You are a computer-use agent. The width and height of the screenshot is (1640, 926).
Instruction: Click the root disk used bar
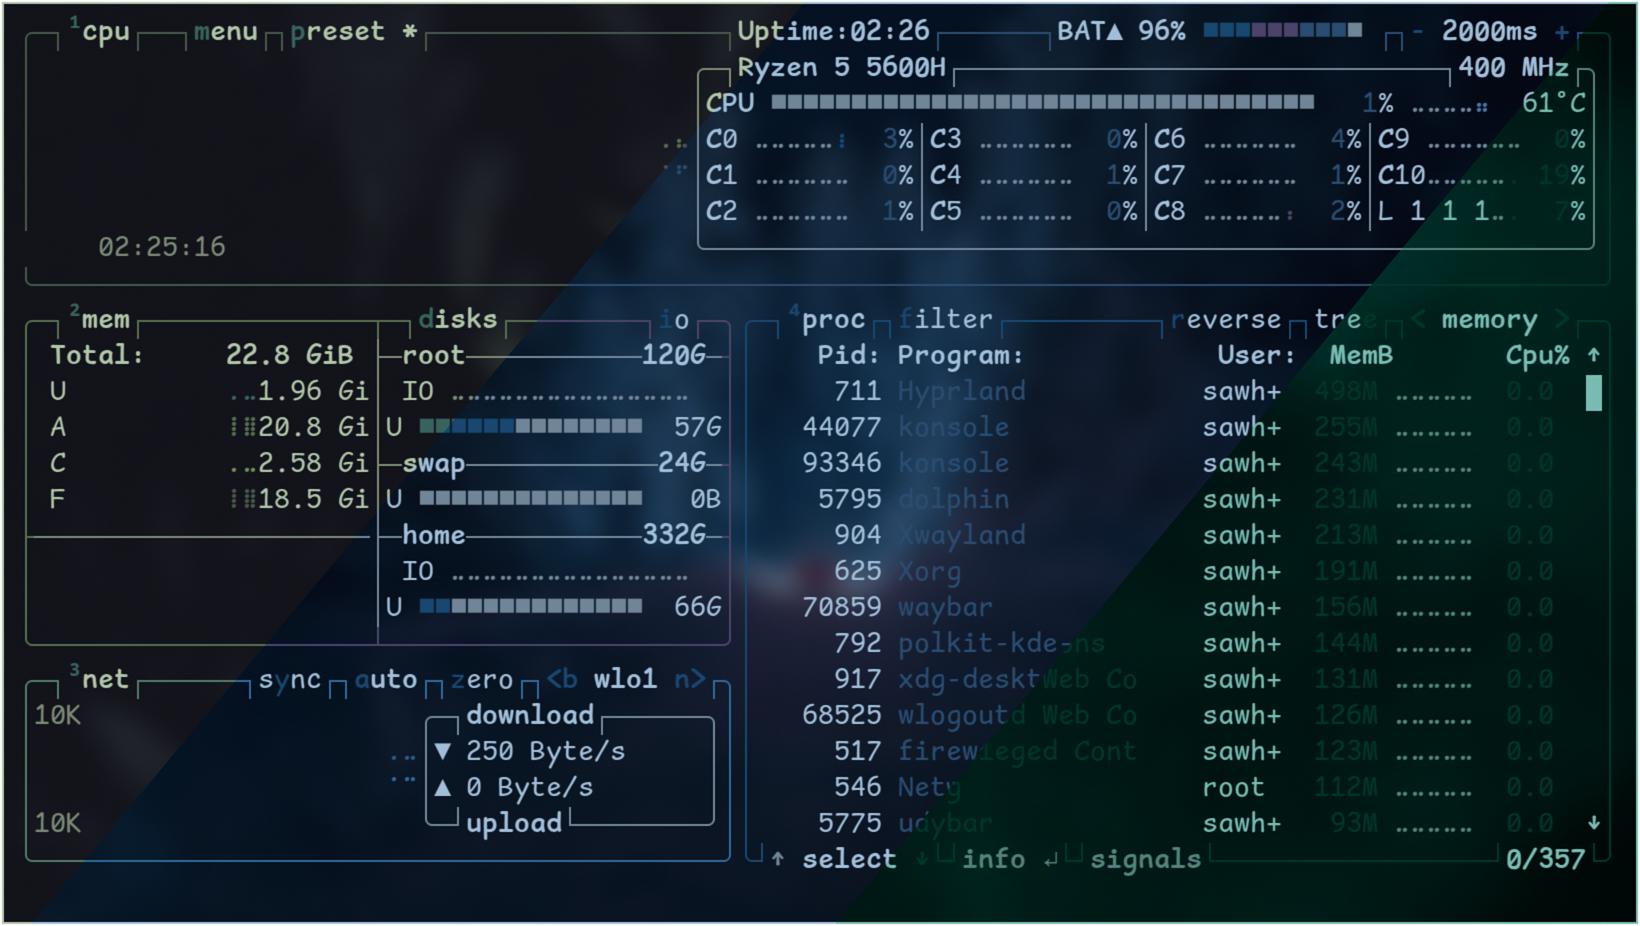point(530,427)
